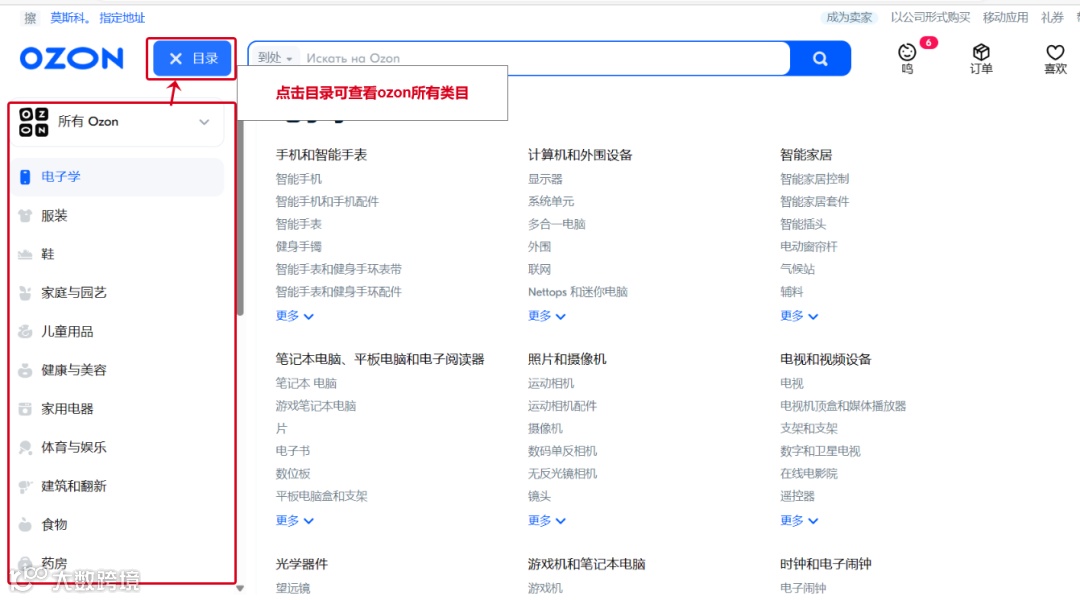The width and height of the screenshot is (1080, 600).
Task: Open 显示器 subcategory link
Action: tap(545, 179)
